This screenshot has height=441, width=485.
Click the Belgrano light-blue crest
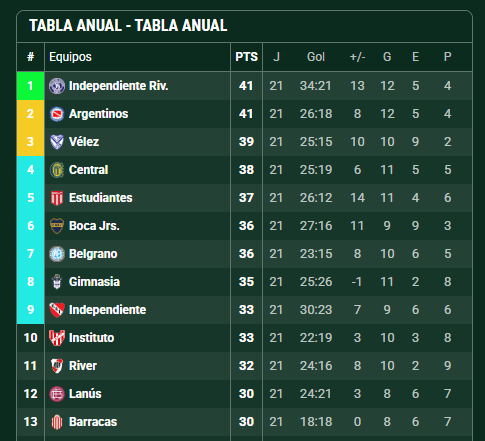click(57, 254)
